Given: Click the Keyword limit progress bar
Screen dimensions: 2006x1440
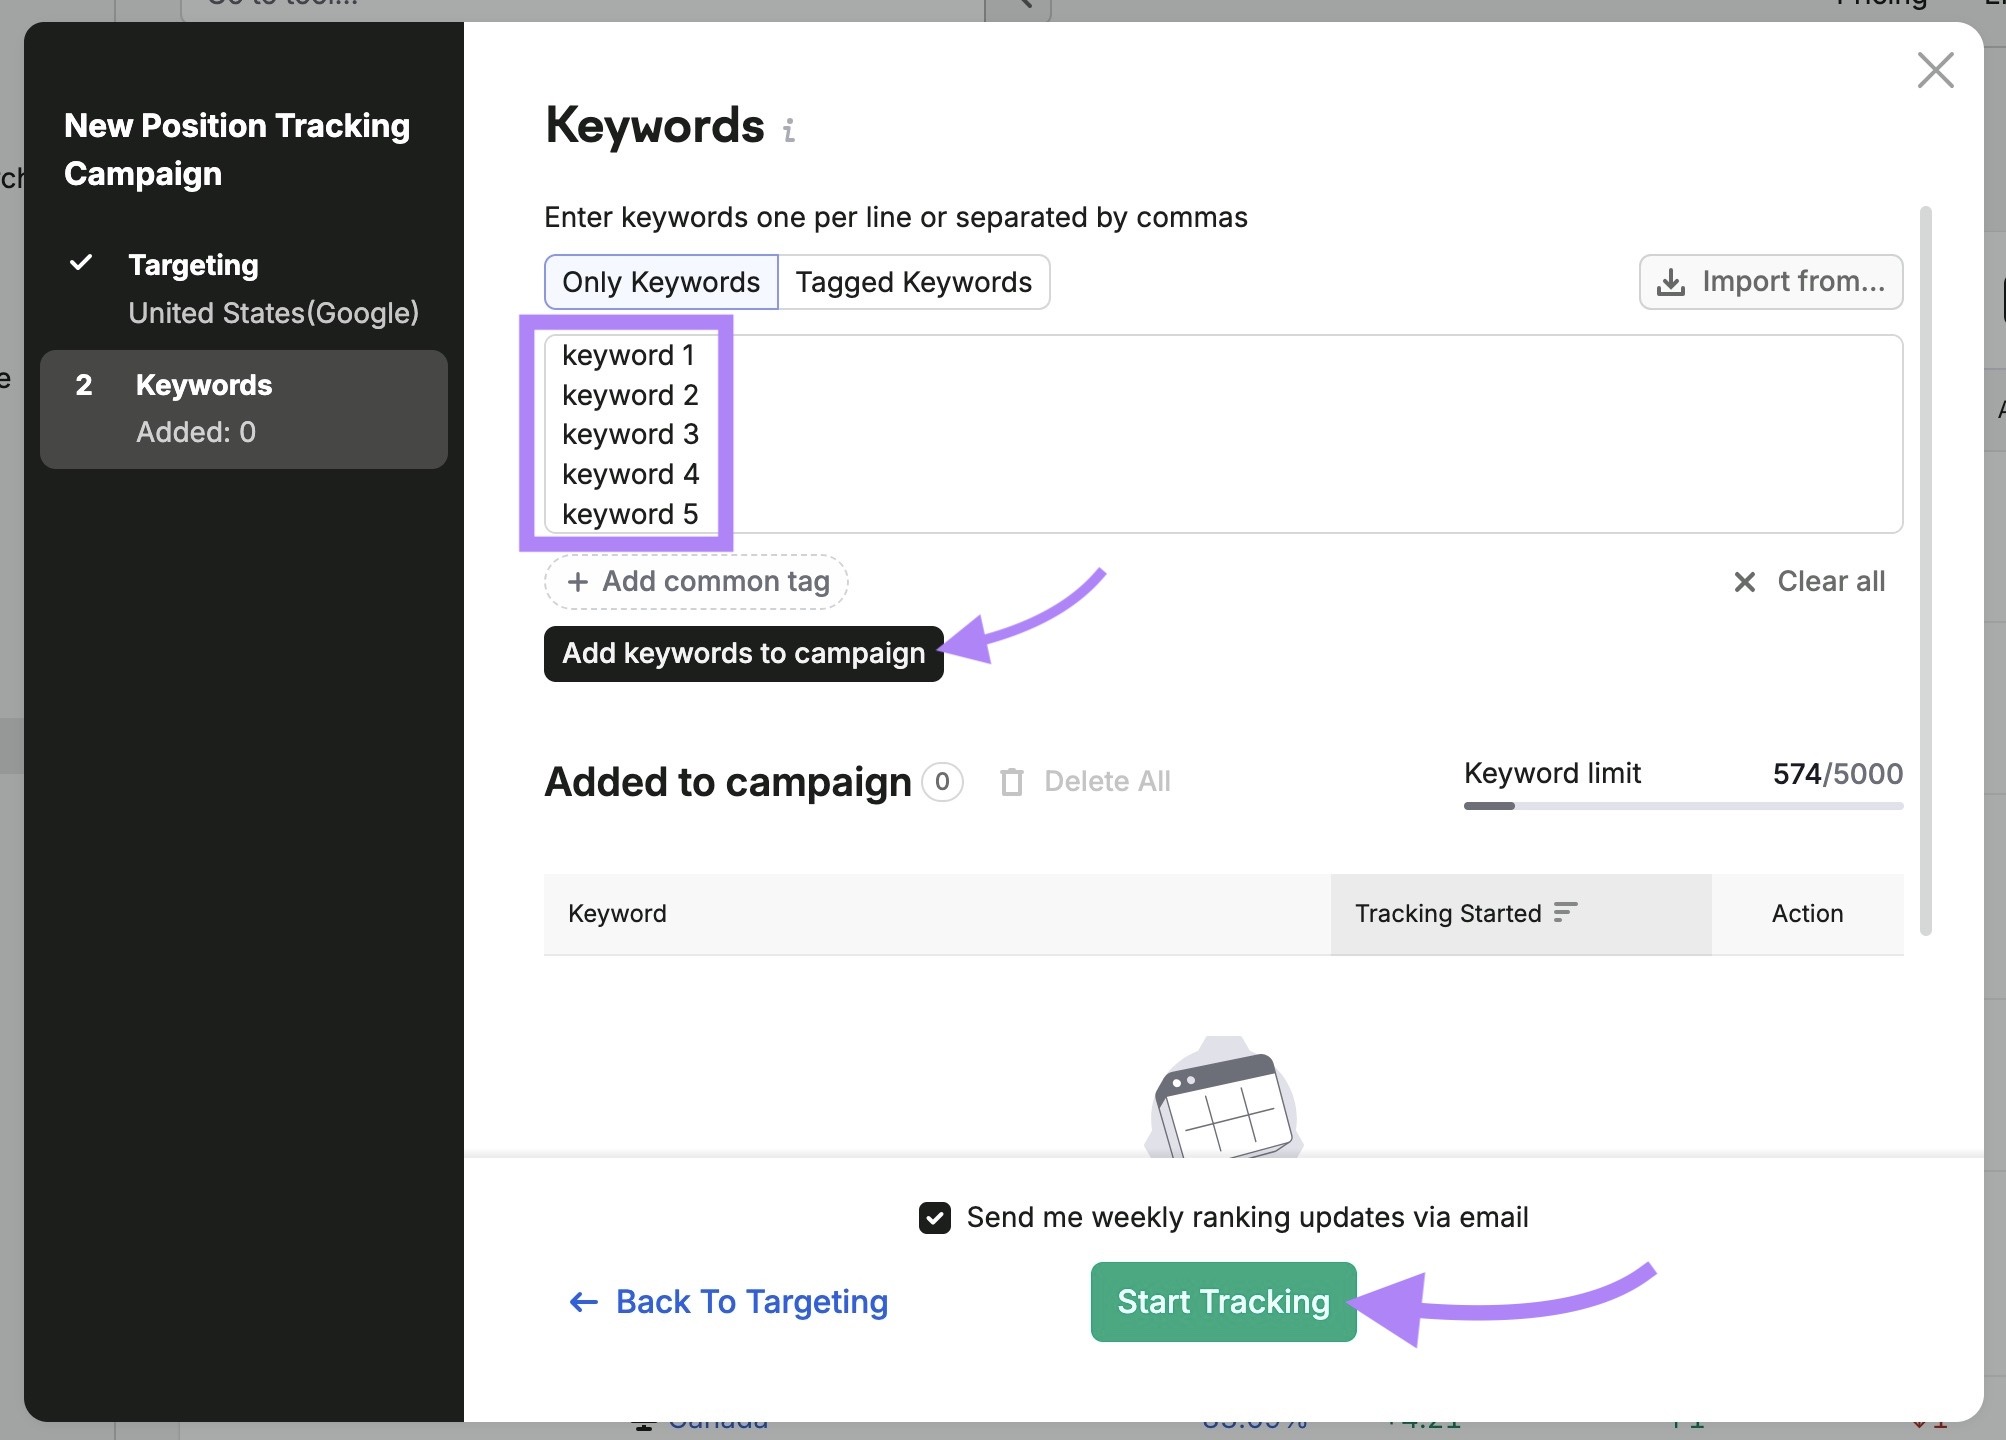Looking at the screenshot, I should coord(1683,806).
